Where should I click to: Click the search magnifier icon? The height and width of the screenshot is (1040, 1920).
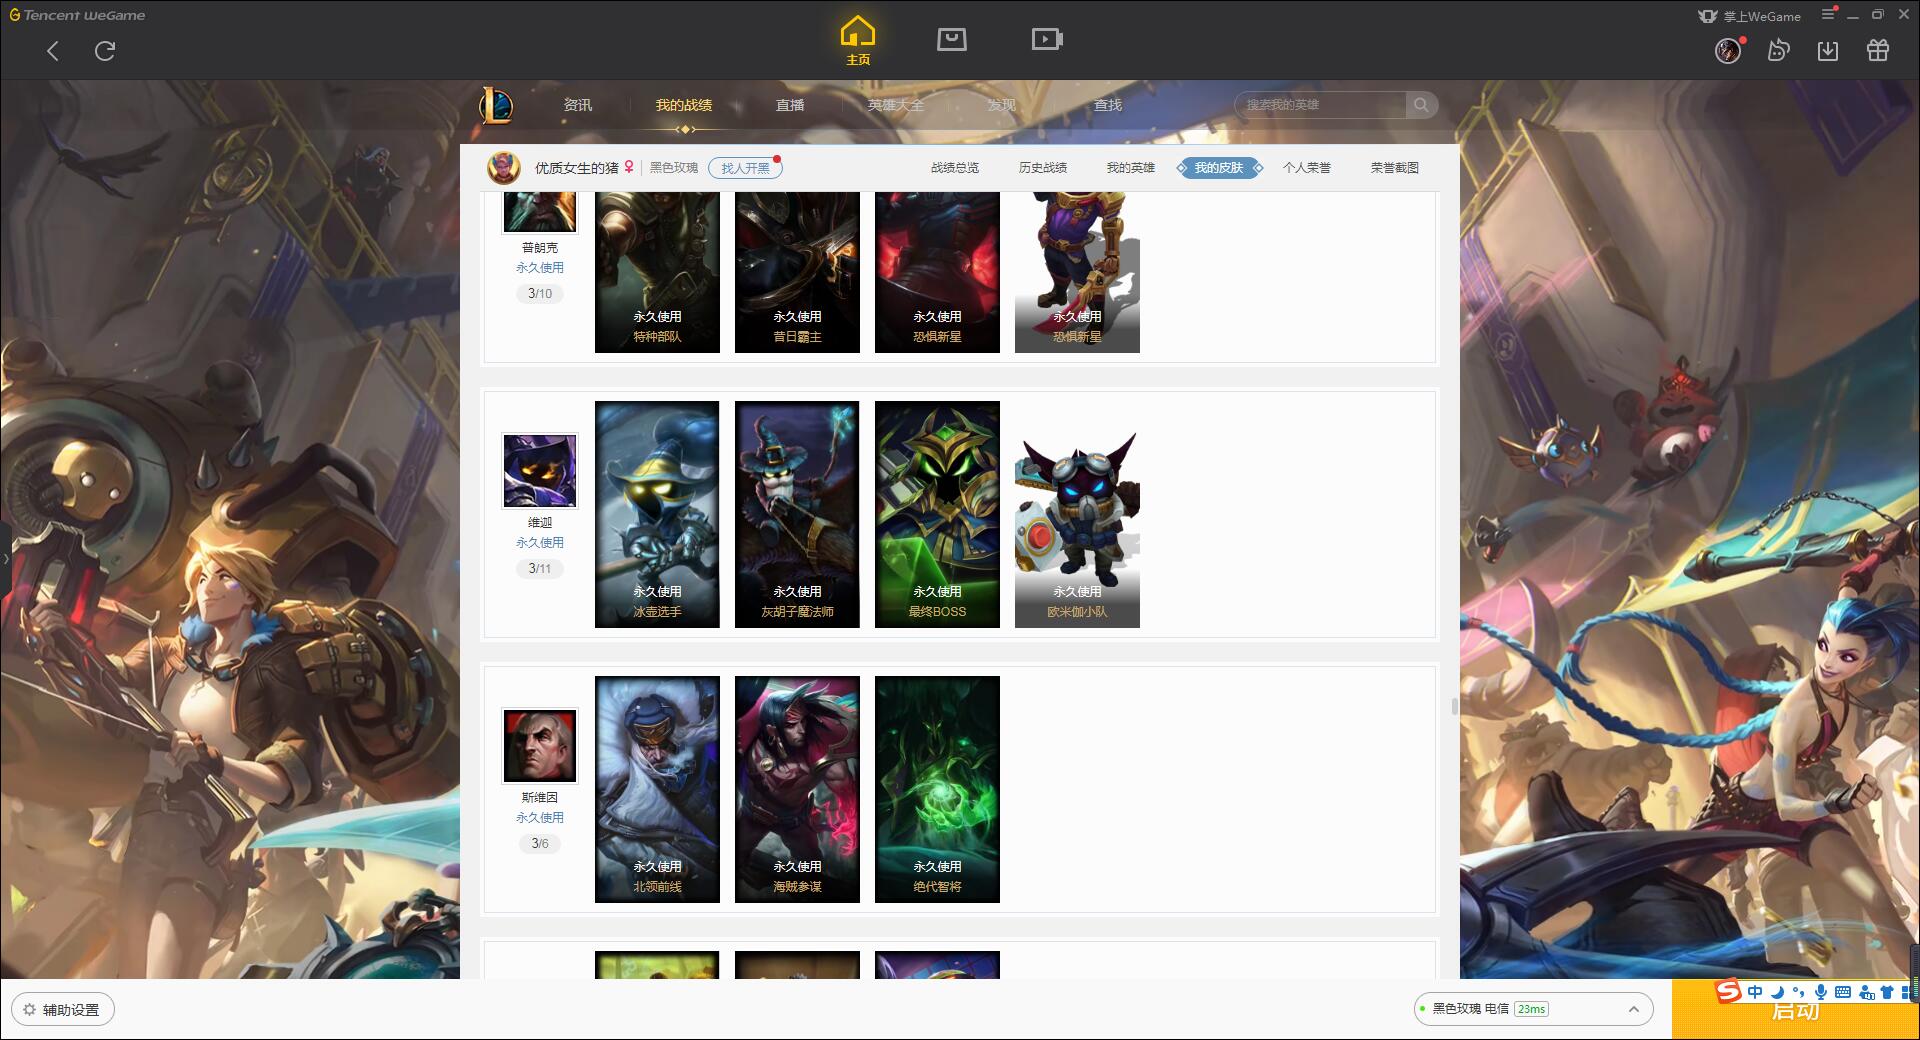coord(1421,105)
